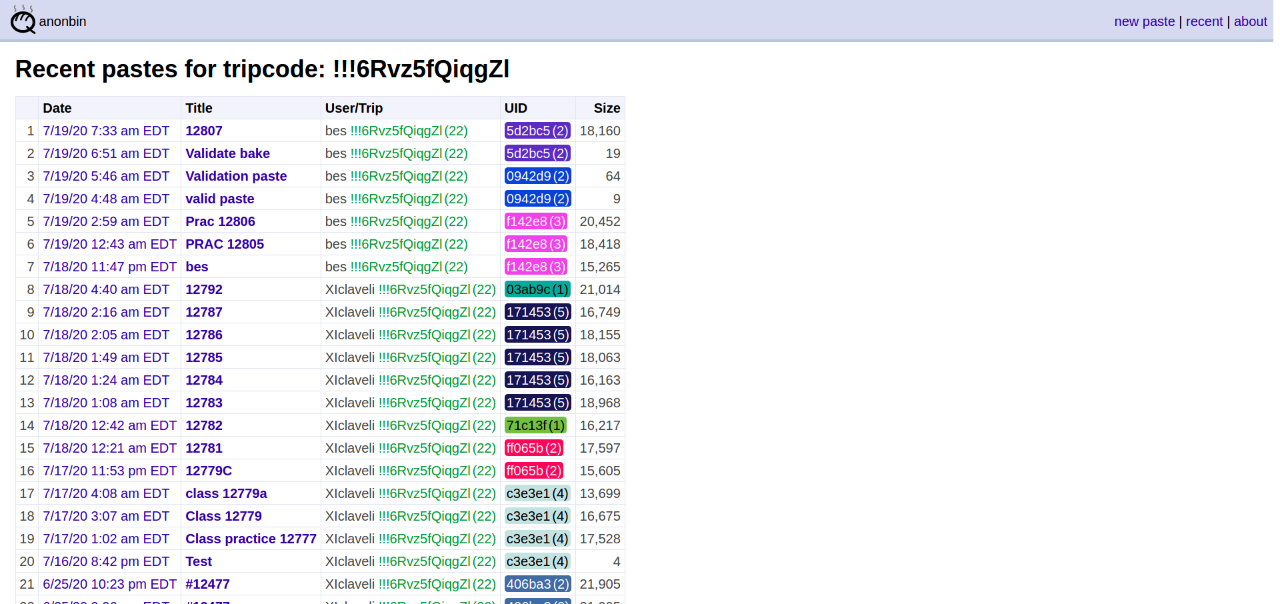The height and width of the screenshot is (604, 1280).
Task: Click the teal UID badge 03ab9c
Action: click(538, 289)
